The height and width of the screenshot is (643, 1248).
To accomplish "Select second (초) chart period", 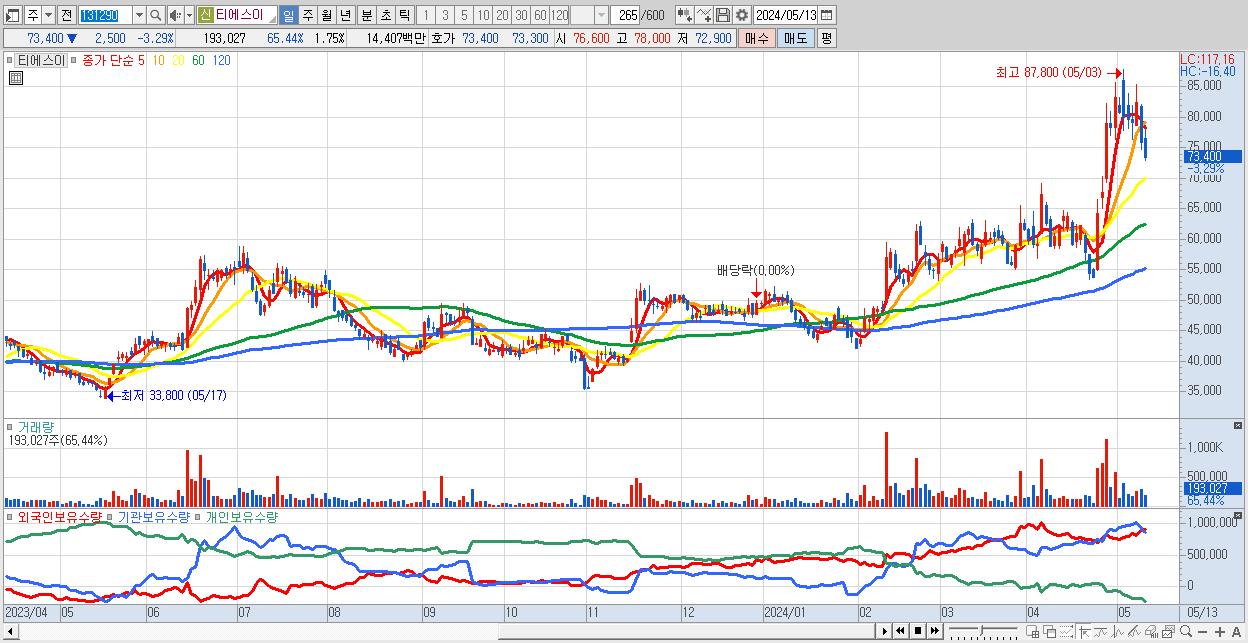I will pyautogui.click(x=386, y=15).
